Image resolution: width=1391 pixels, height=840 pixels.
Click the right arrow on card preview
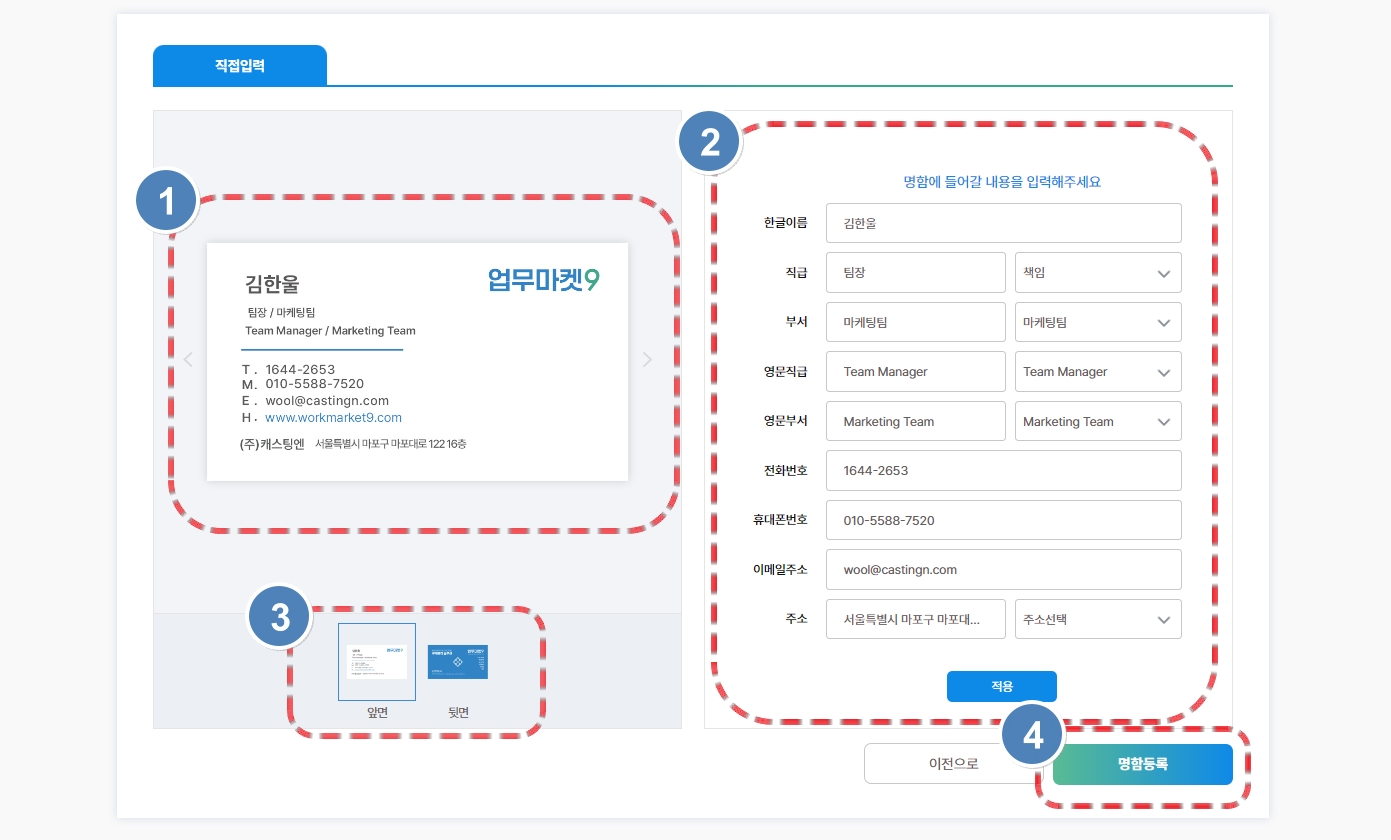click(647, 360)
